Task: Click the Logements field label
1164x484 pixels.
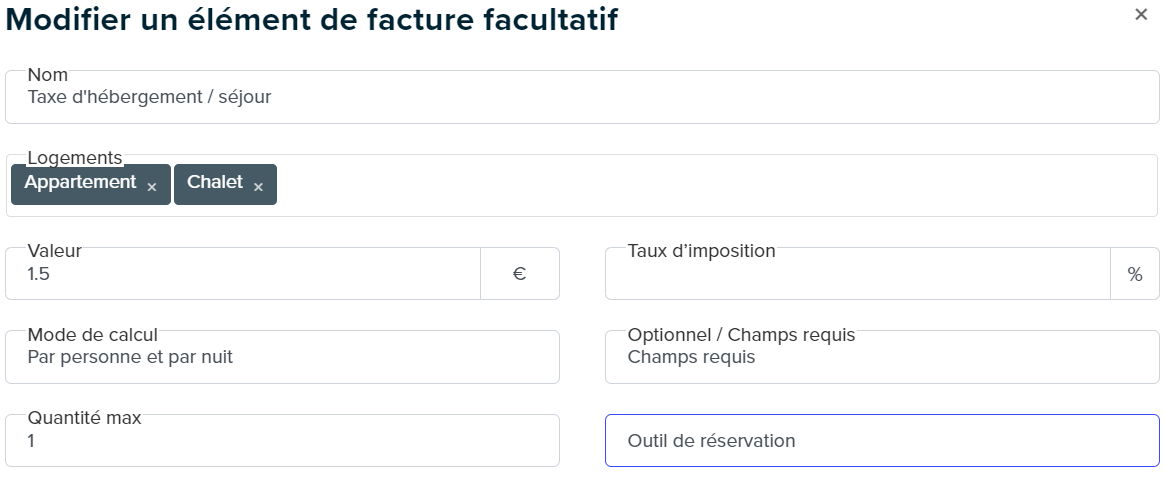Action: coord(74,157)
